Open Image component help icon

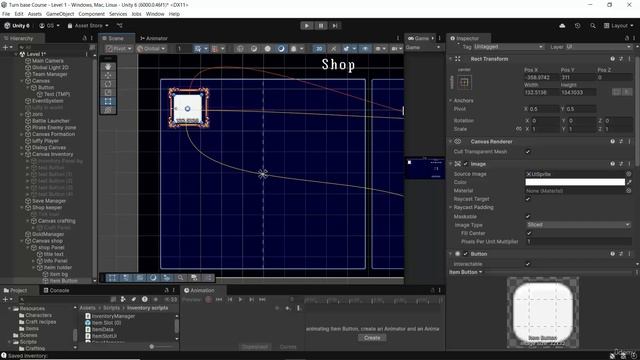tap(612, 164)
